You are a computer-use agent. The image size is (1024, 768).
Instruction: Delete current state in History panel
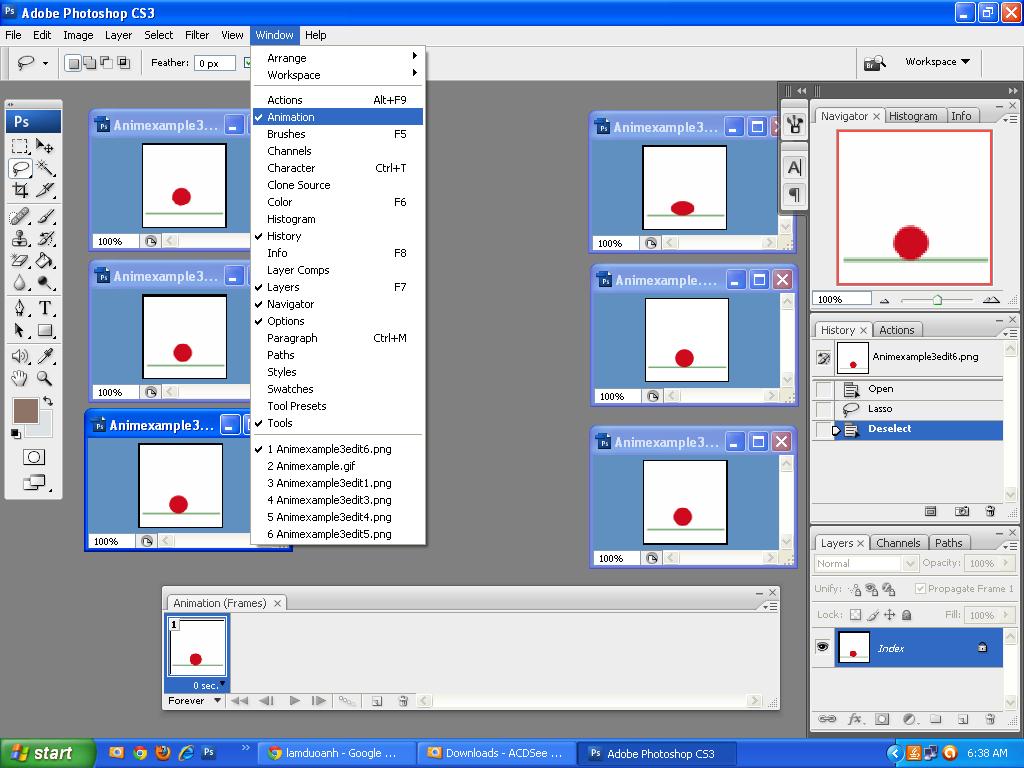pyautogui.click(x=990, y=511)
